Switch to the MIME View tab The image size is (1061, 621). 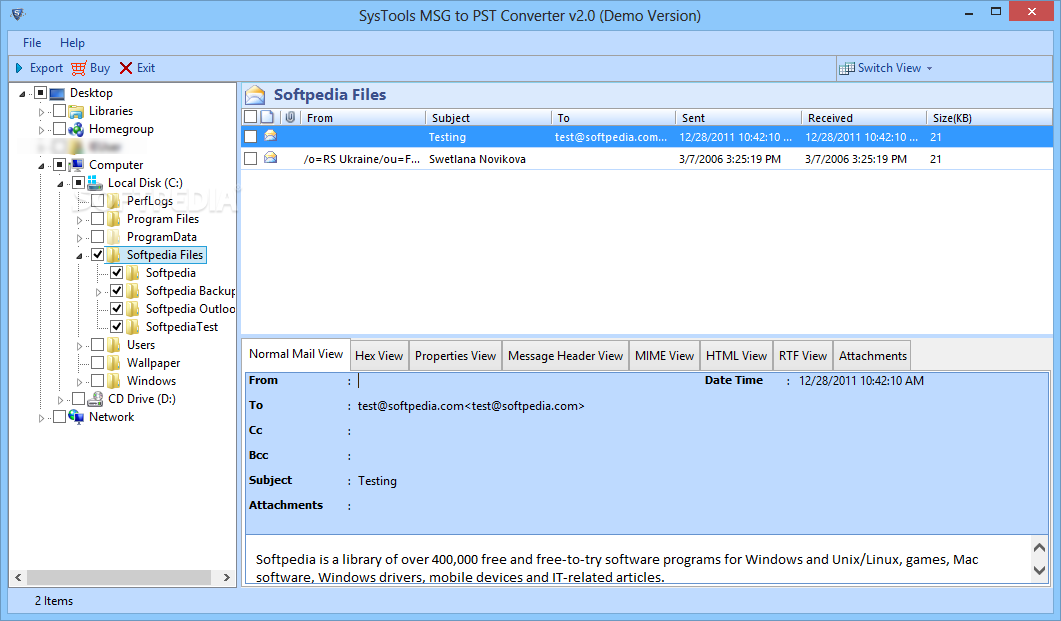point(664,356)
